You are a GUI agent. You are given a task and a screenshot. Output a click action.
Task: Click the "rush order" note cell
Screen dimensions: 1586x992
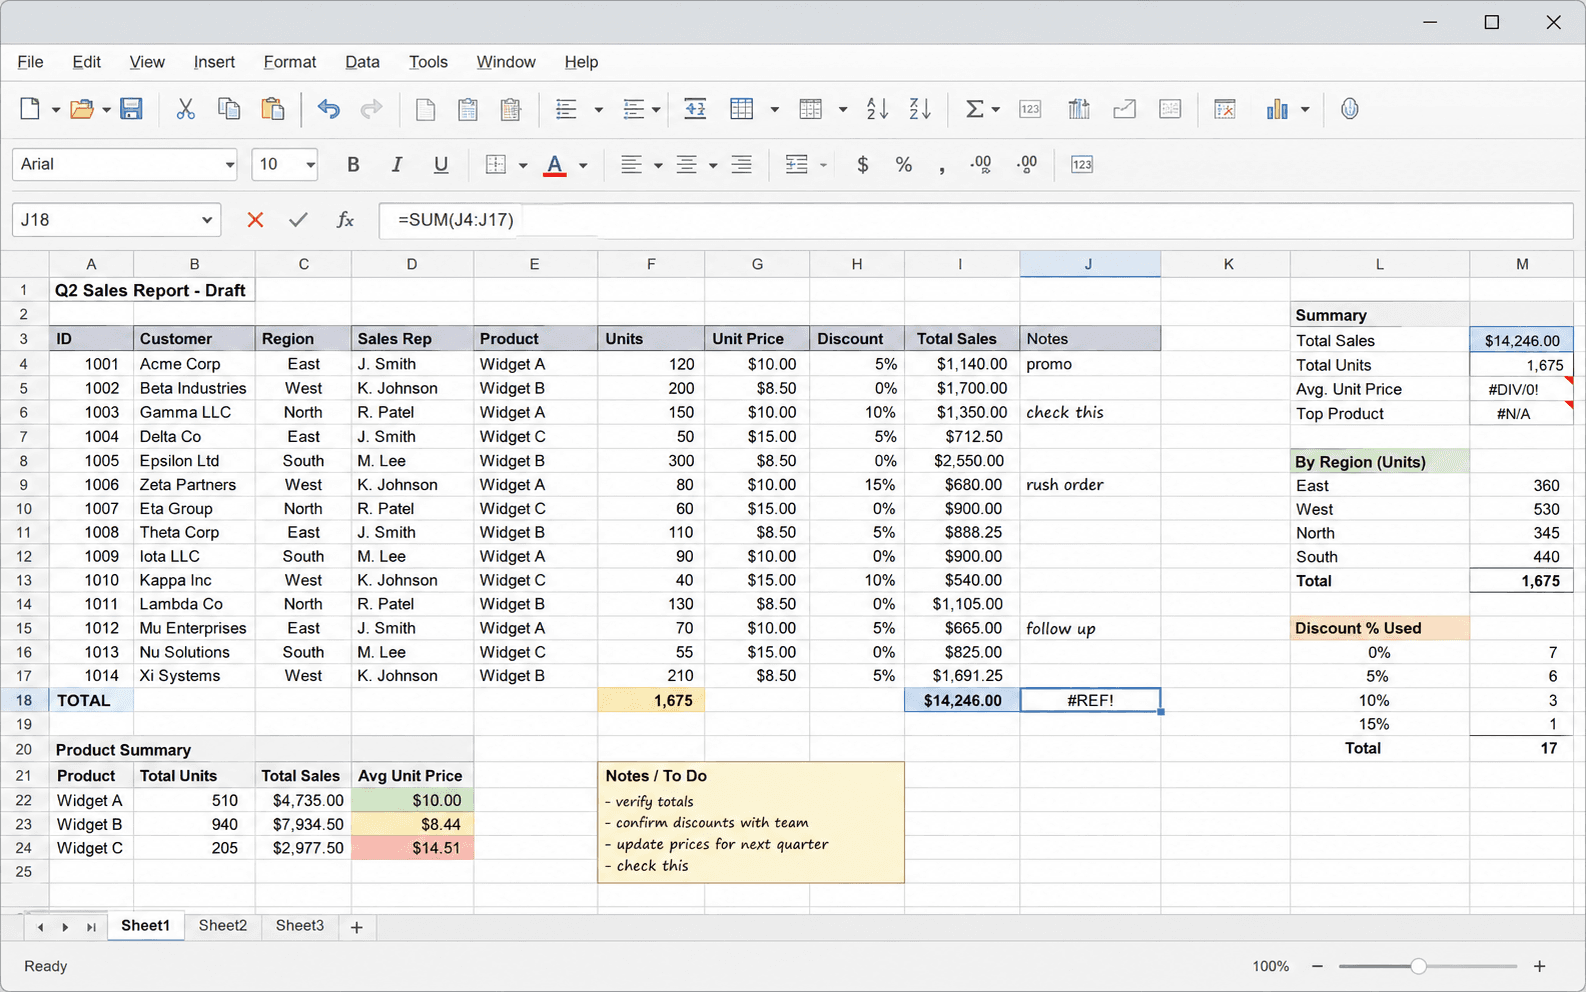click(1090, 484)
